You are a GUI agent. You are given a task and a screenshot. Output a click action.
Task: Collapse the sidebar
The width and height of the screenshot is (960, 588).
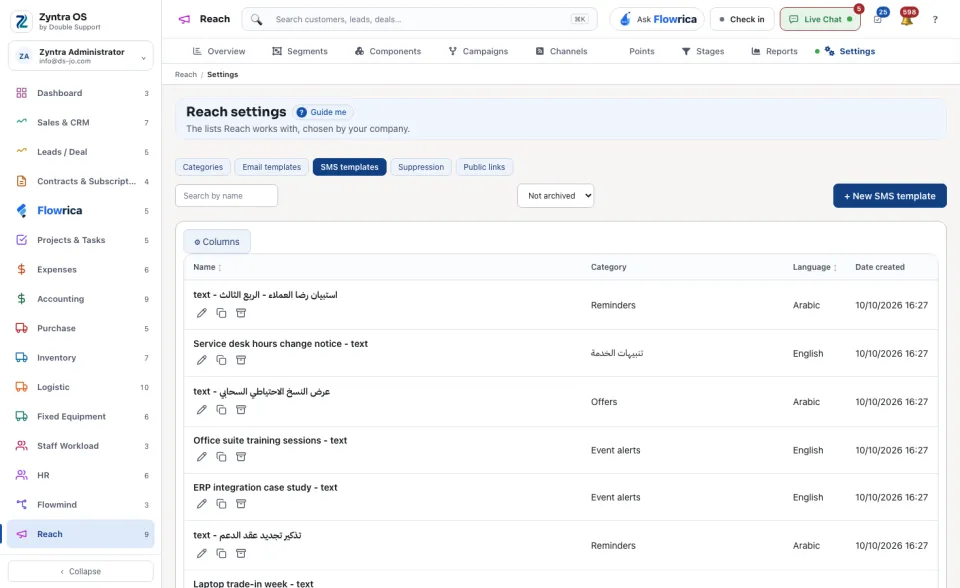[x=81, y=571]
